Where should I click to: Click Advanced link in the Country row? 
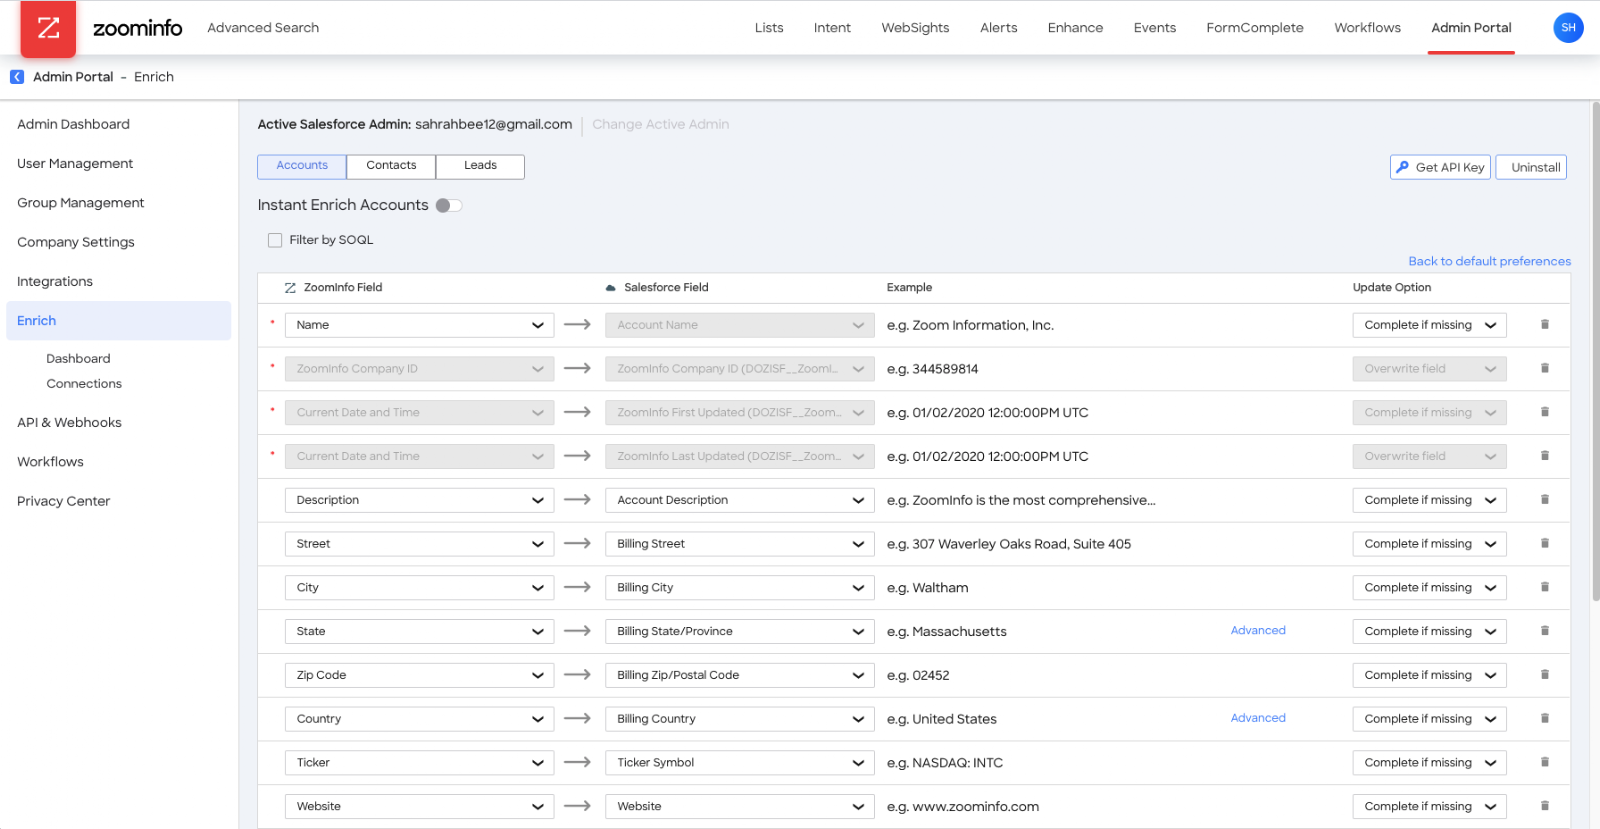tap(1258, 718)
